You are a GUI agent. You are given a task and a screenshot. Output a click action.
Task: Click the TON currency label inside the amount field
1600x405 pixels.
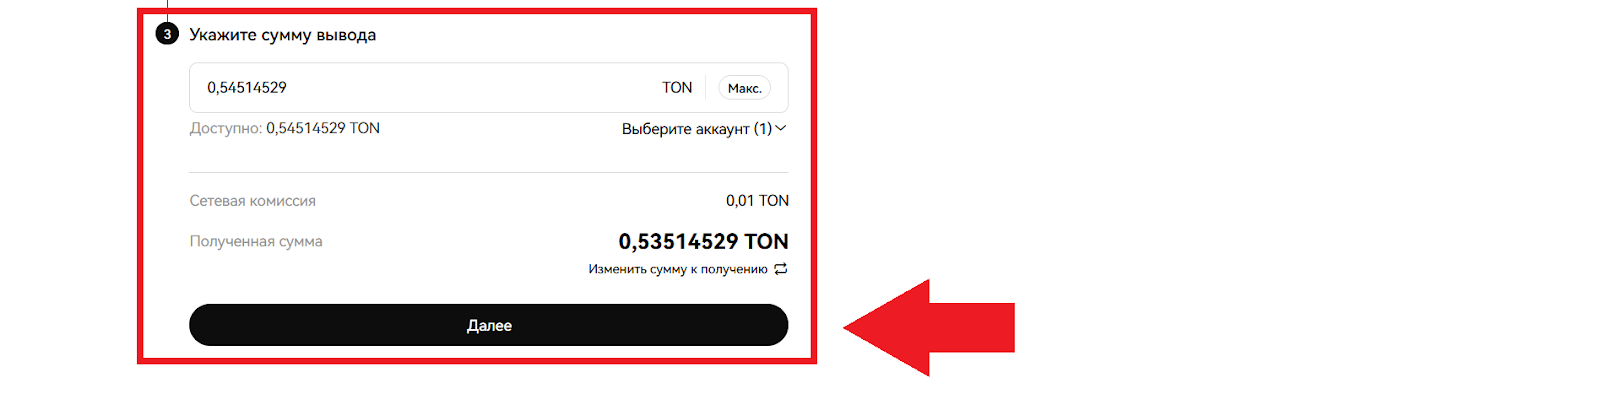[677, 88]
